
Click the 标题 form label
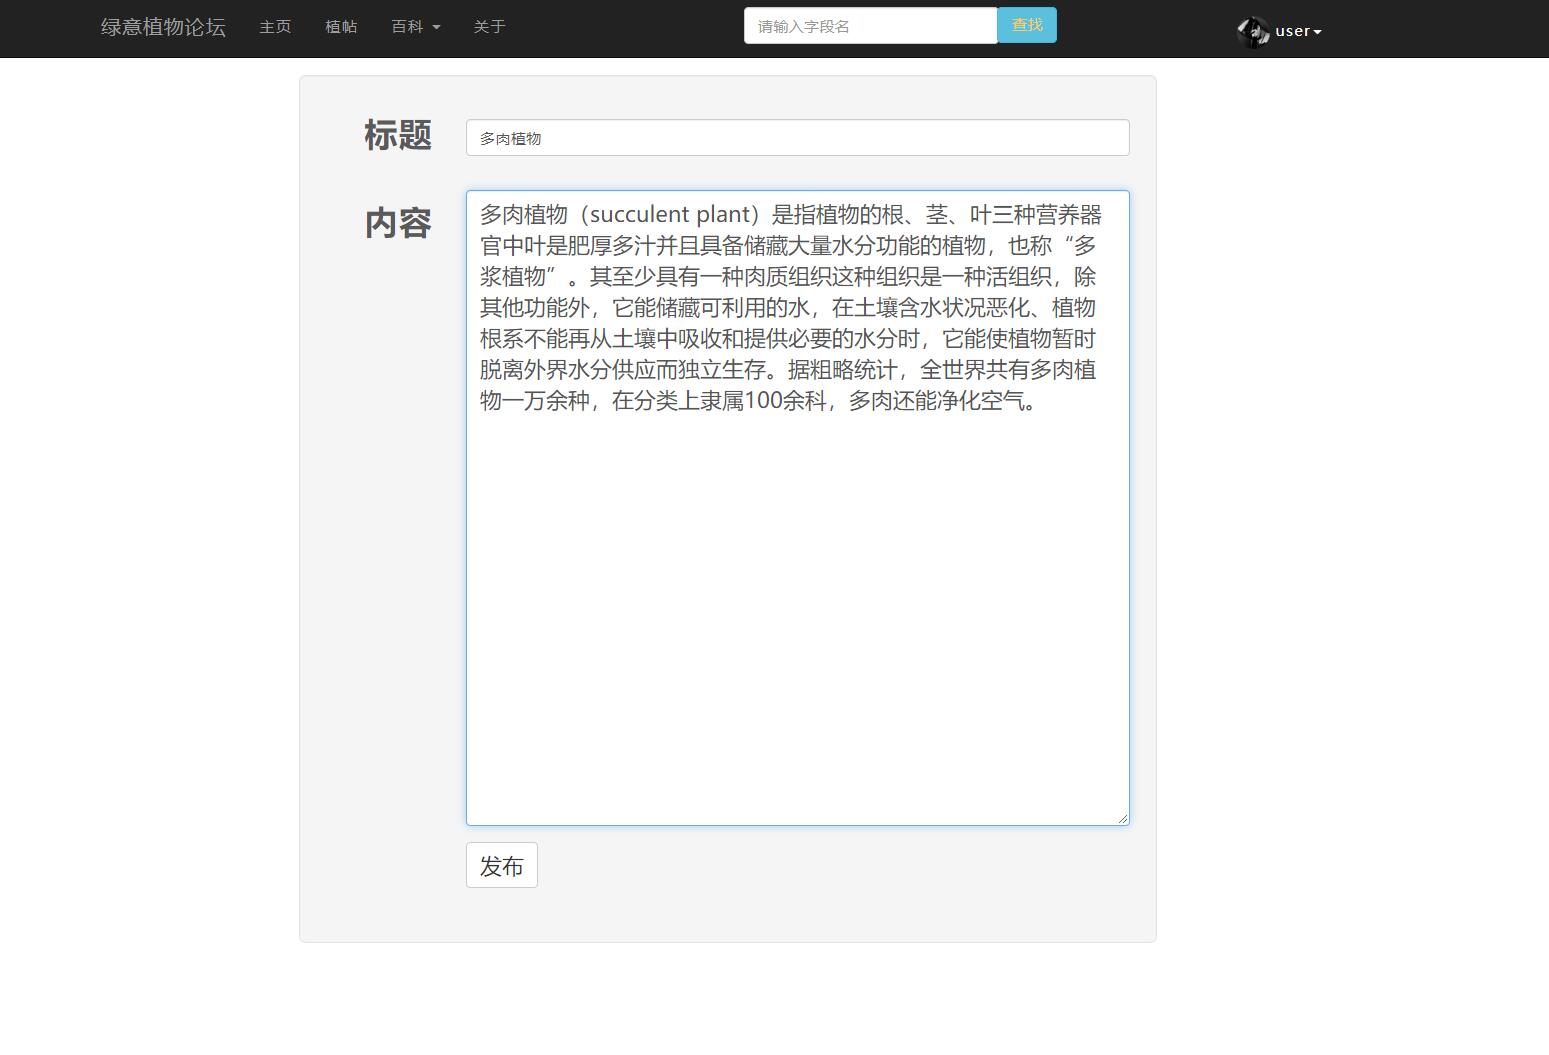(x=397, y=136)
